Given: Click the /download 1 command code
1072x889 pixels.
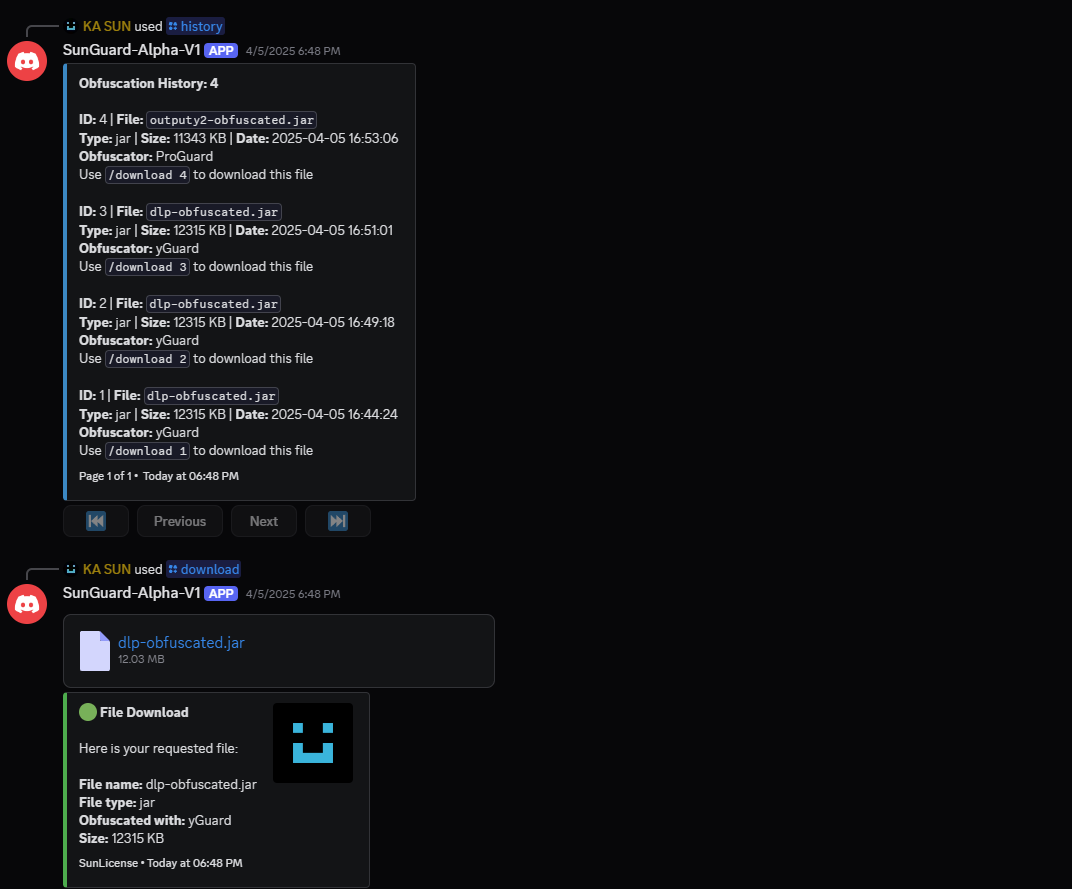Looking at the screenshot, I should point(148,451).
